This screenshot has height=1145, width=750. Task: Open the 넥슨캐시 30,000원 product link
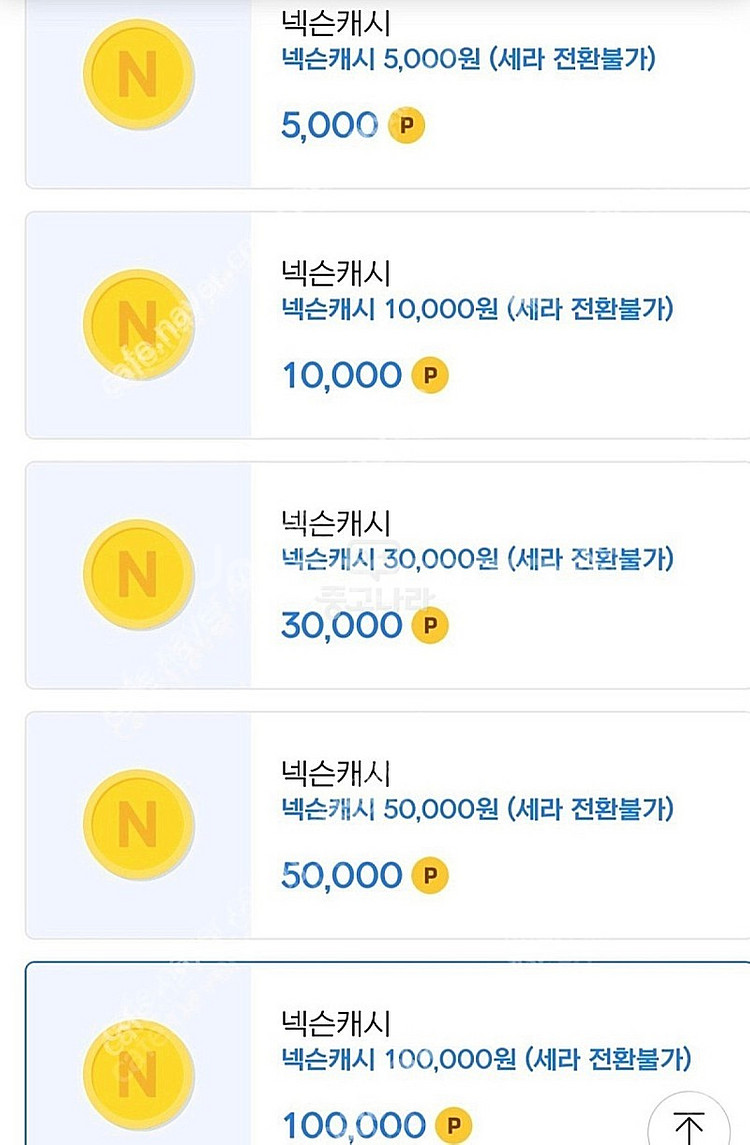[x=477, y=559]
